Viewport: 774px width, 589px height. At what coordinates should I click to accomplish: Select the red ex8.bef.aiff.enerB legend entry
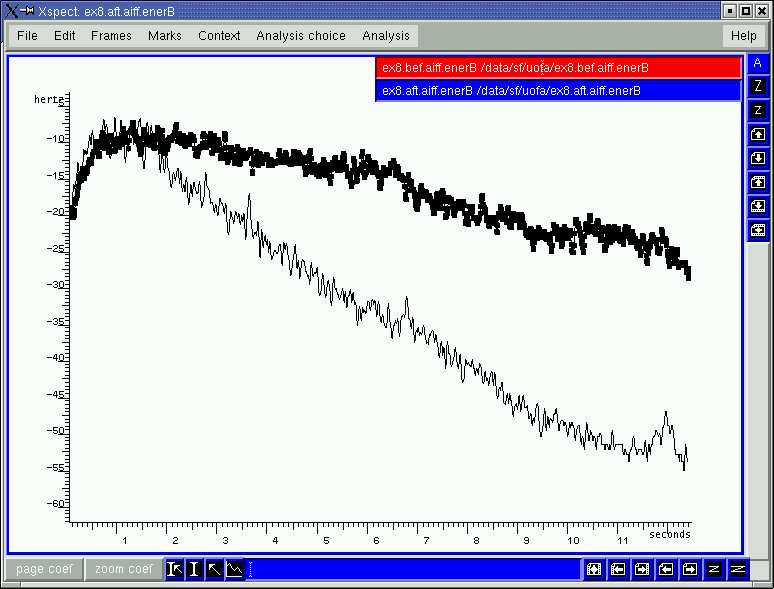(558, 68)
